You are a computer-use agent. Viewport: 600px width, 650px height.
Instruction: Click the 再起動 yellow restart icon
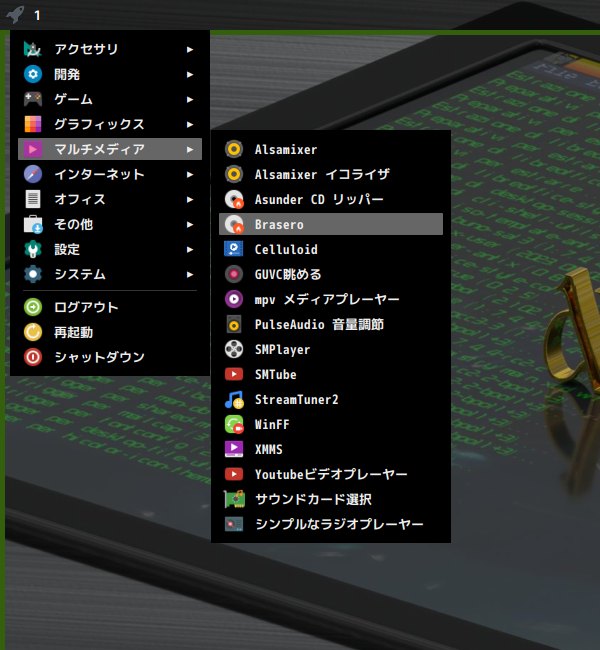tap(33, 332)
